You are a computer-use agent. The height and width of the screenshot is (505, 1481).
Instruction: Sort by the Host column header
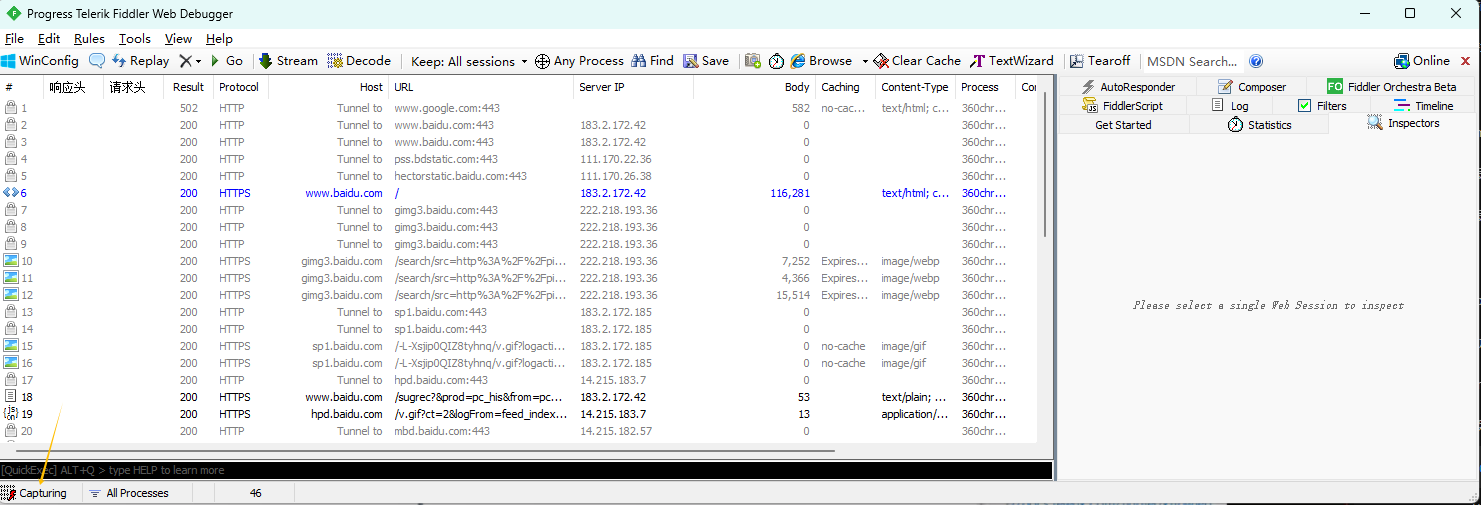328,87
